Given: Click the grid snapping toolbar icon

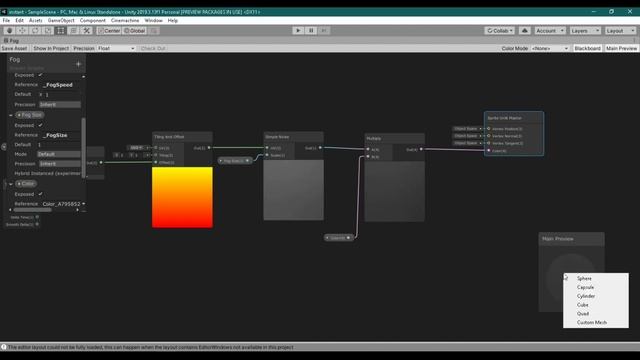Looking at the screenshot, I should (x=154, y=31).
